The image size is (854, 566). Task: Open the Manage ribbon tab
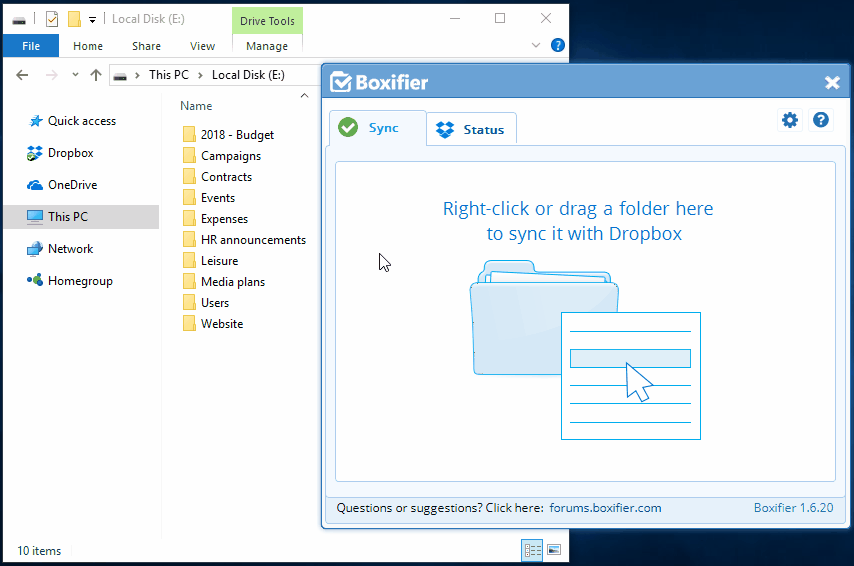pyautogui.click(x=267, y=46)
